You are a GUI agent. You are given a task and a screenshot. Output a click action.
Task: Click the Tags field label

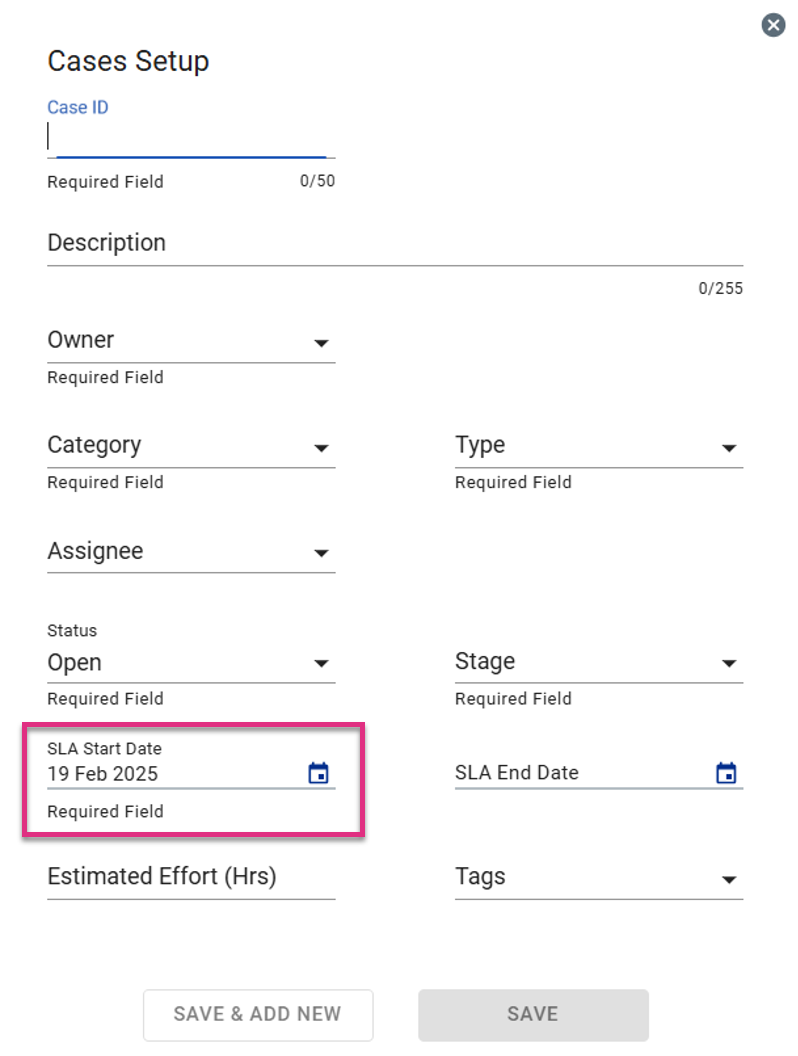[x=480, y=876]
